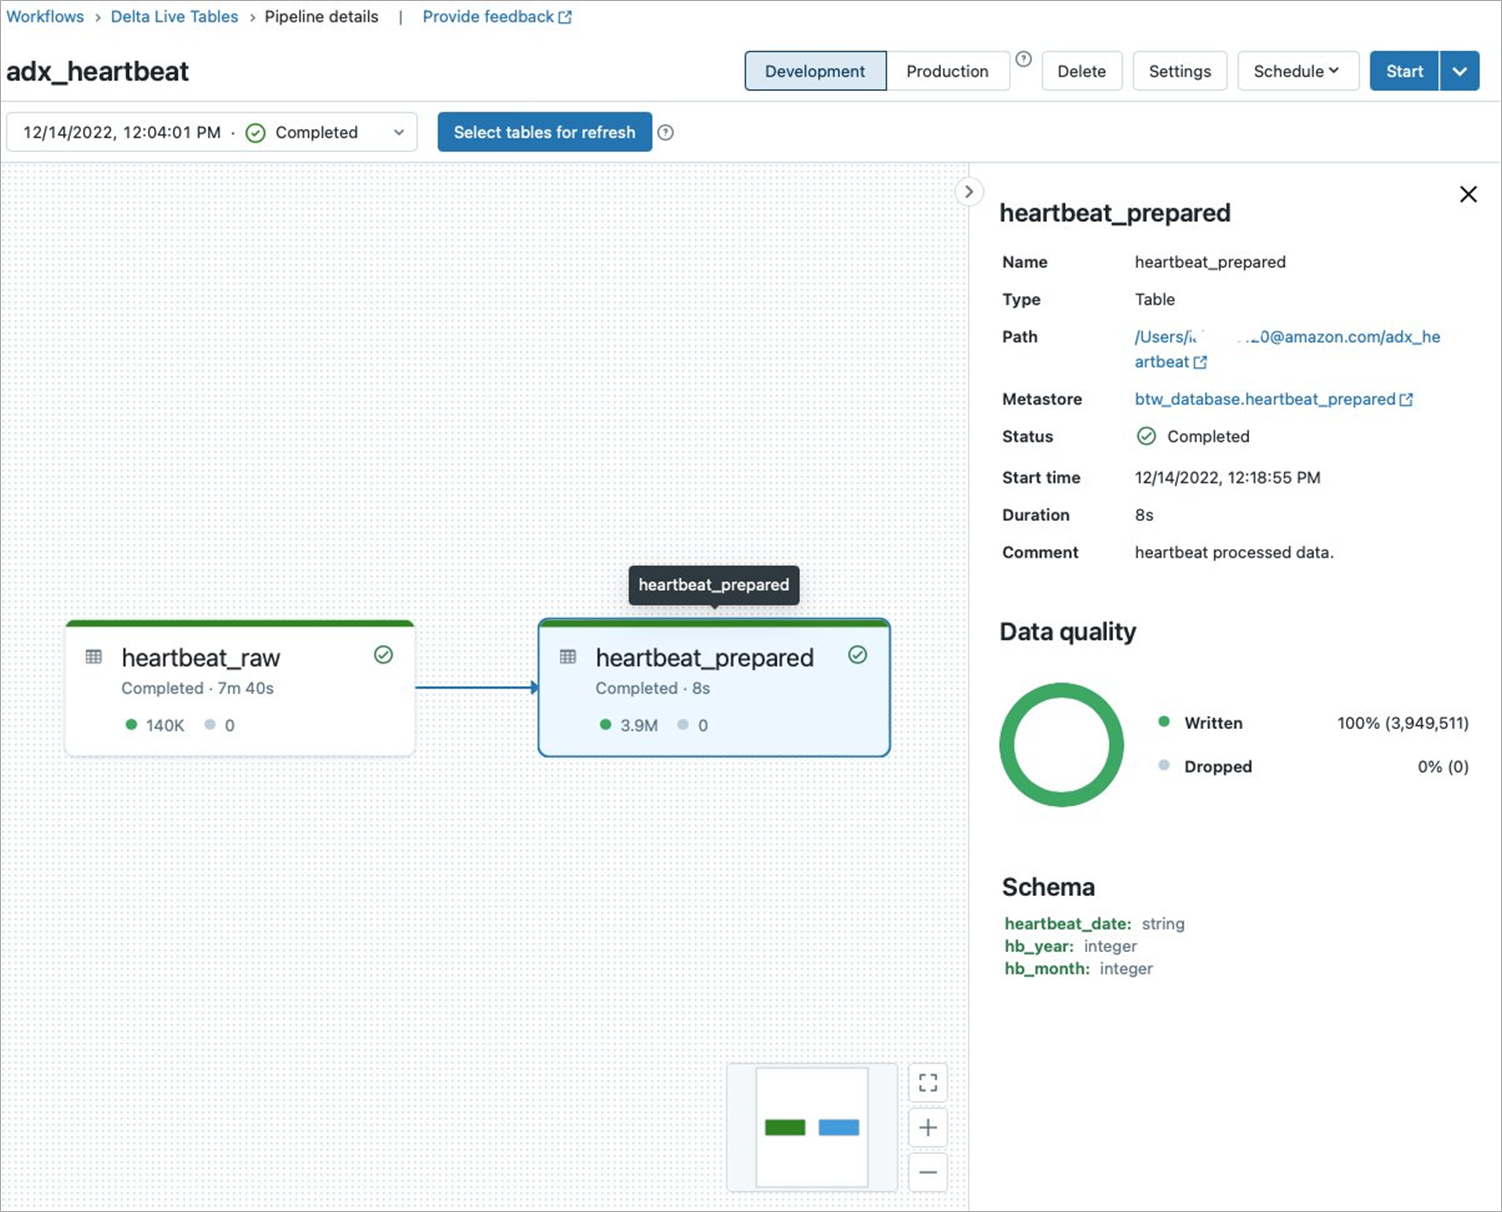Click the Duration value 8s in details
The image size is (1502, 1212).
pos(1144,515)
